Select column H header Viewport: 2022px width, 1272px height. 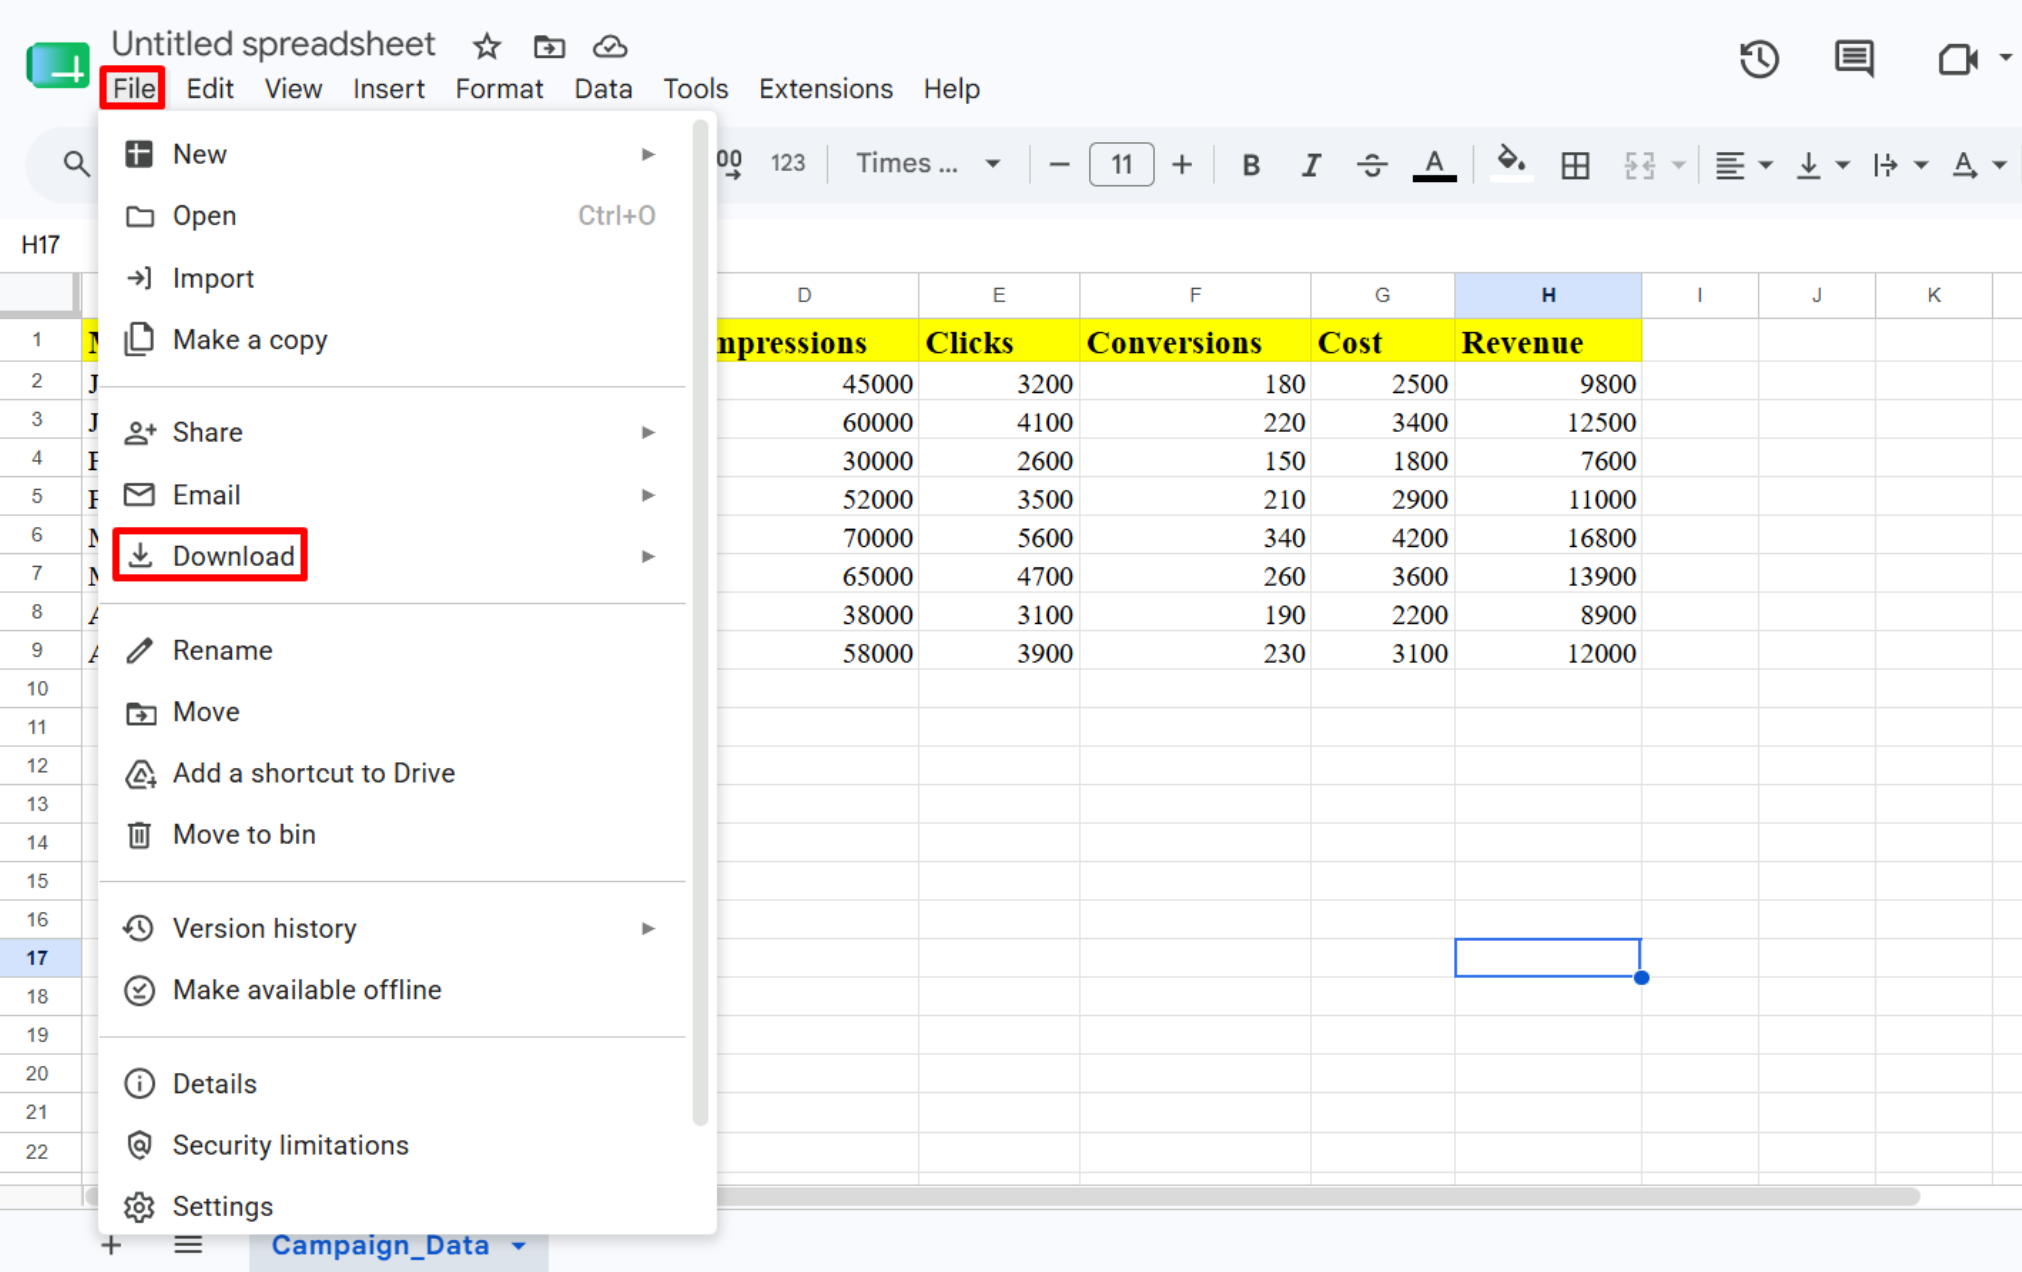1548,295
